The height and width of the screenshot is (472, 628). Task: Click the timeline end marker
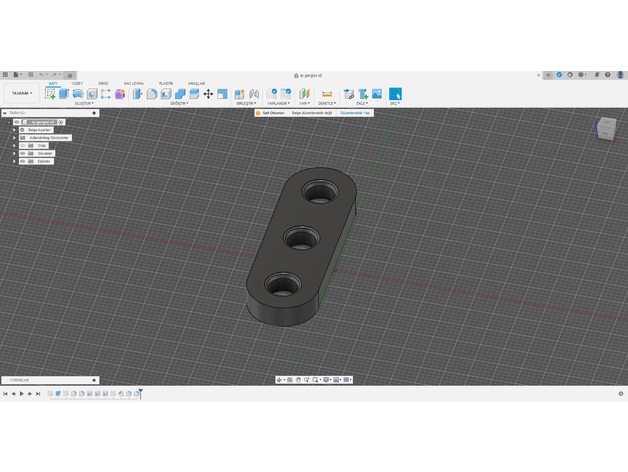(141, 393)
